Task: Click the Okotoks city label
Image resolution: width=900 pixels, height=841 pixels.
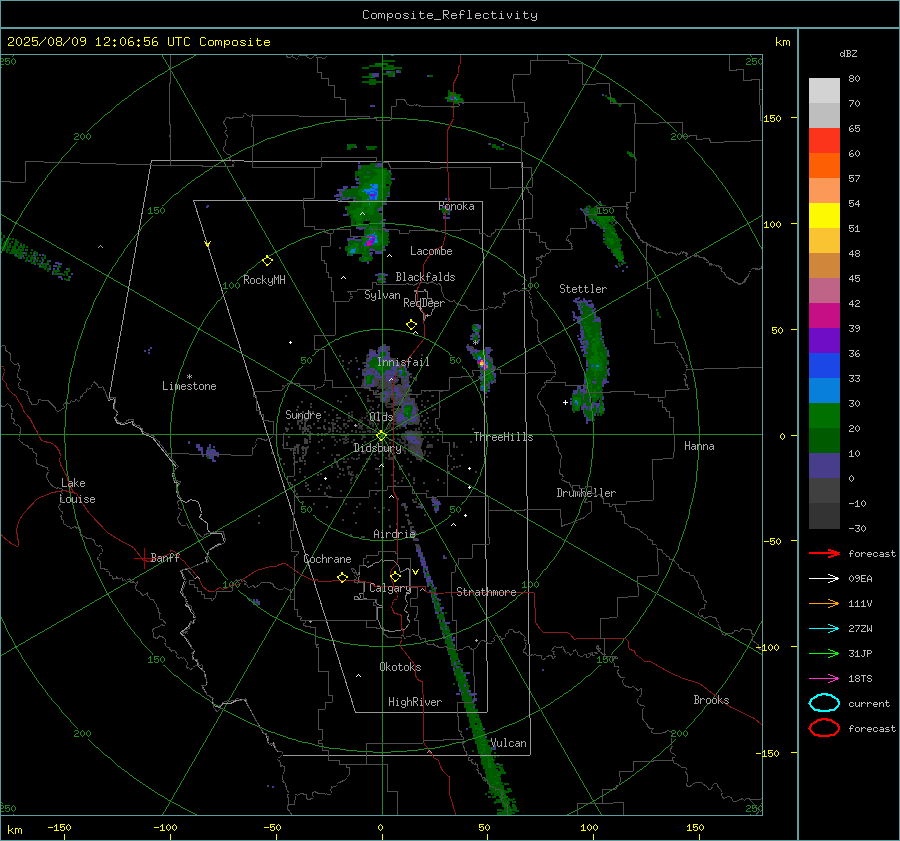Action: (x=400, y=667)
